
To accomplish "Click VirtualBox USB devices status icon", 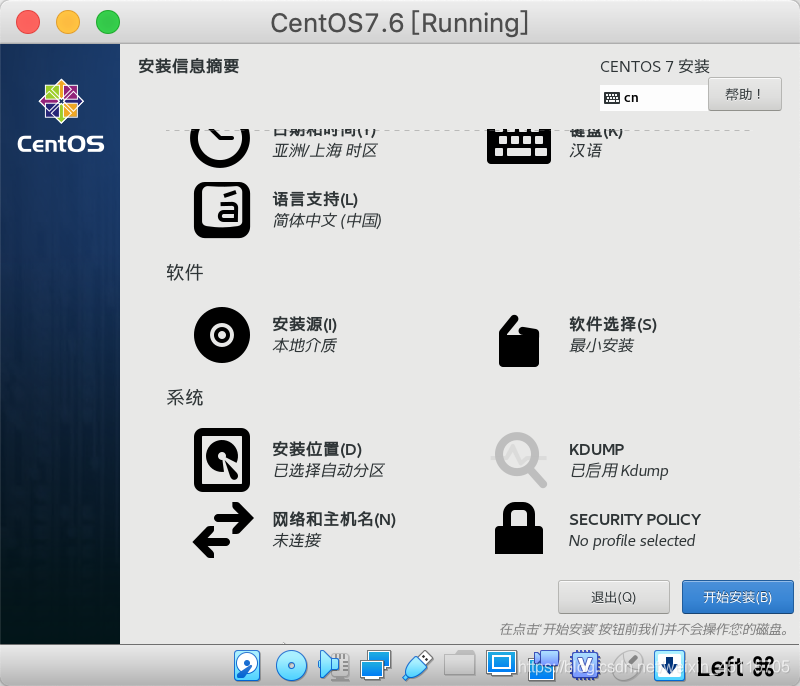I will pyautogui.click(x=418, y=666).
